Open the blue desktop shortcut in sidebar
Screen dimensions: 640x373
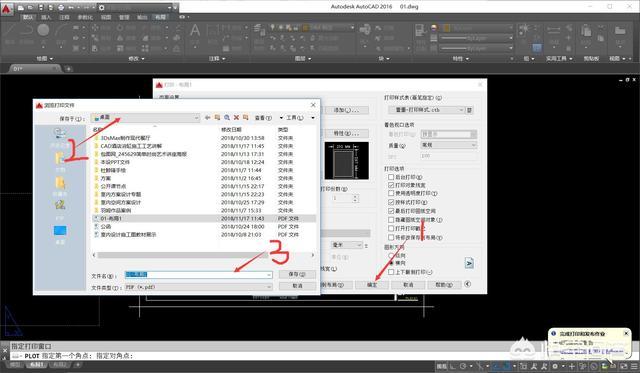(x=60, y=231)
